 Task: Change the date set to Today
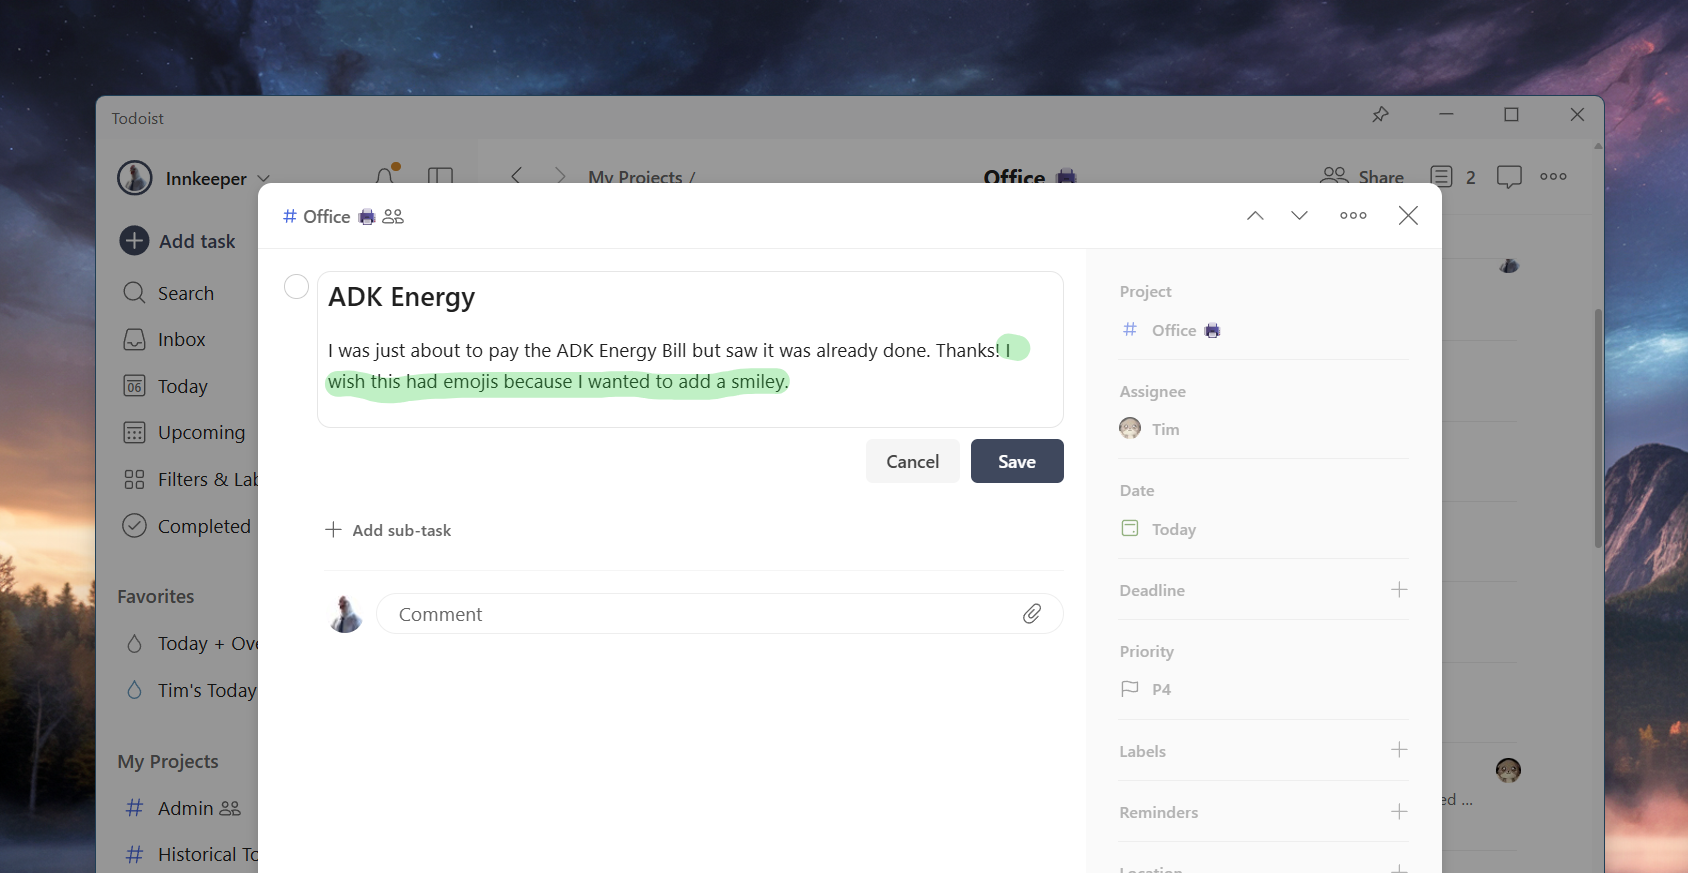coord(1159,529)
